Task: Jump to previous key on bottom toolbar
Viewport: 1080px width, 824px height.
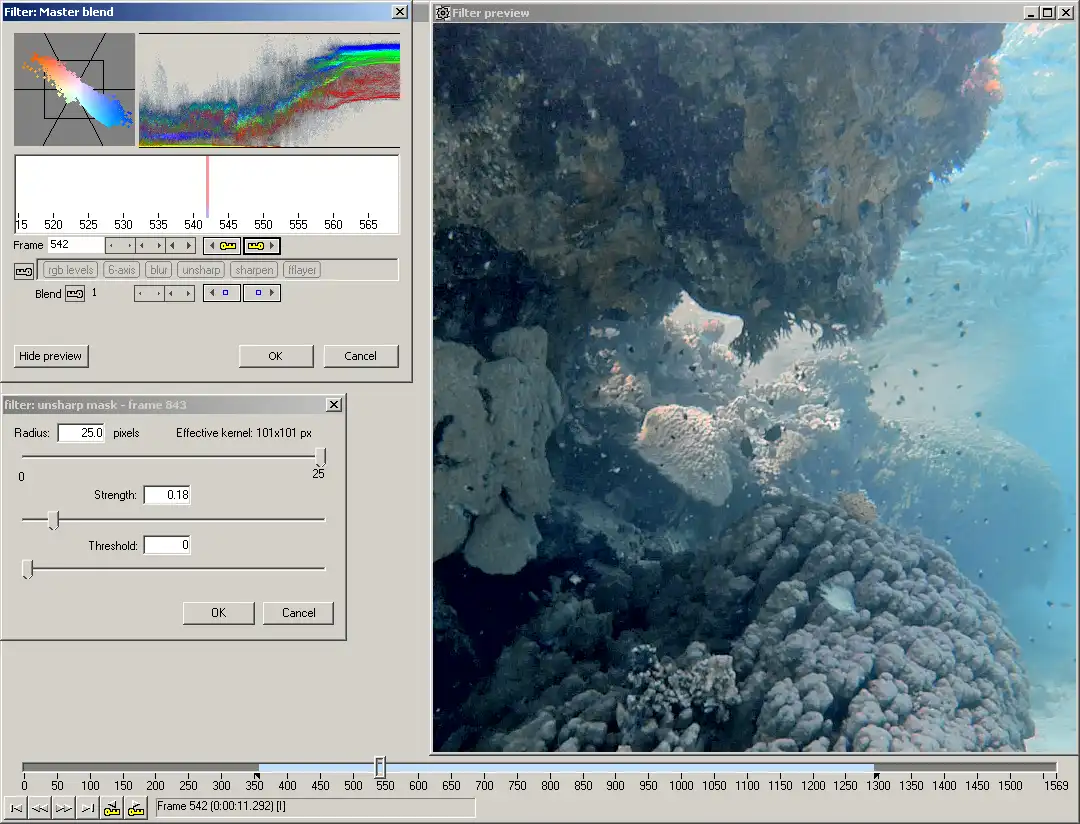Action: click(x=112, y=808)
